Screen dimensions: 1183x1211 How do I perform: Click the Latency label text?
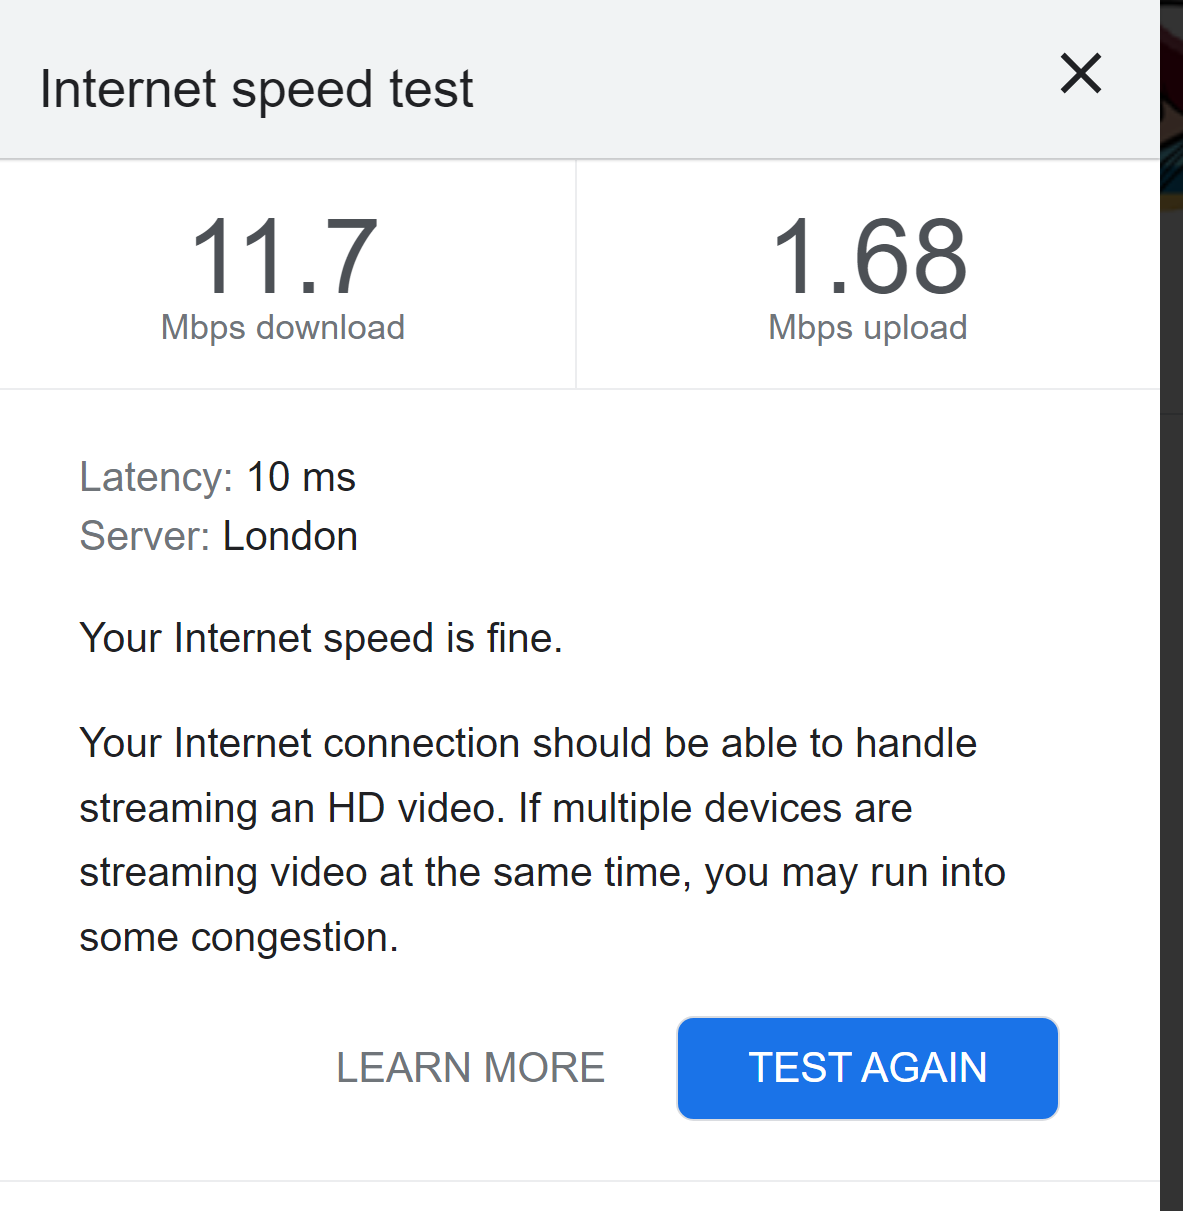[150, 477]
